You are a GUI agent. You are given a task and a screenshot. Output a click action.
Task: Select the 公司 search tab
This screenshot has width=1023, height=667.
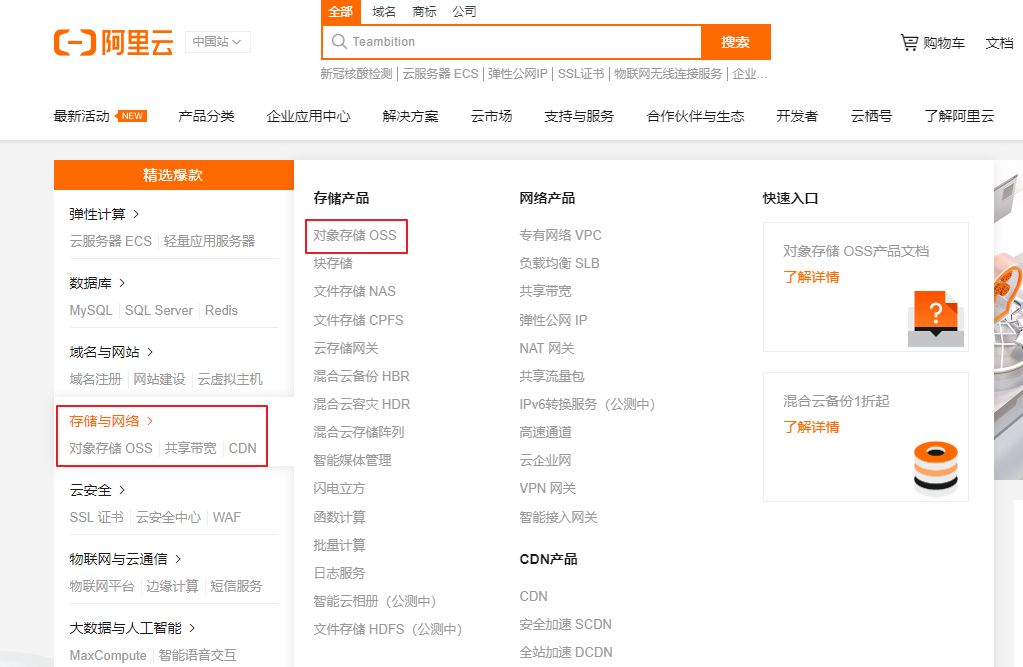click(465, 12)
